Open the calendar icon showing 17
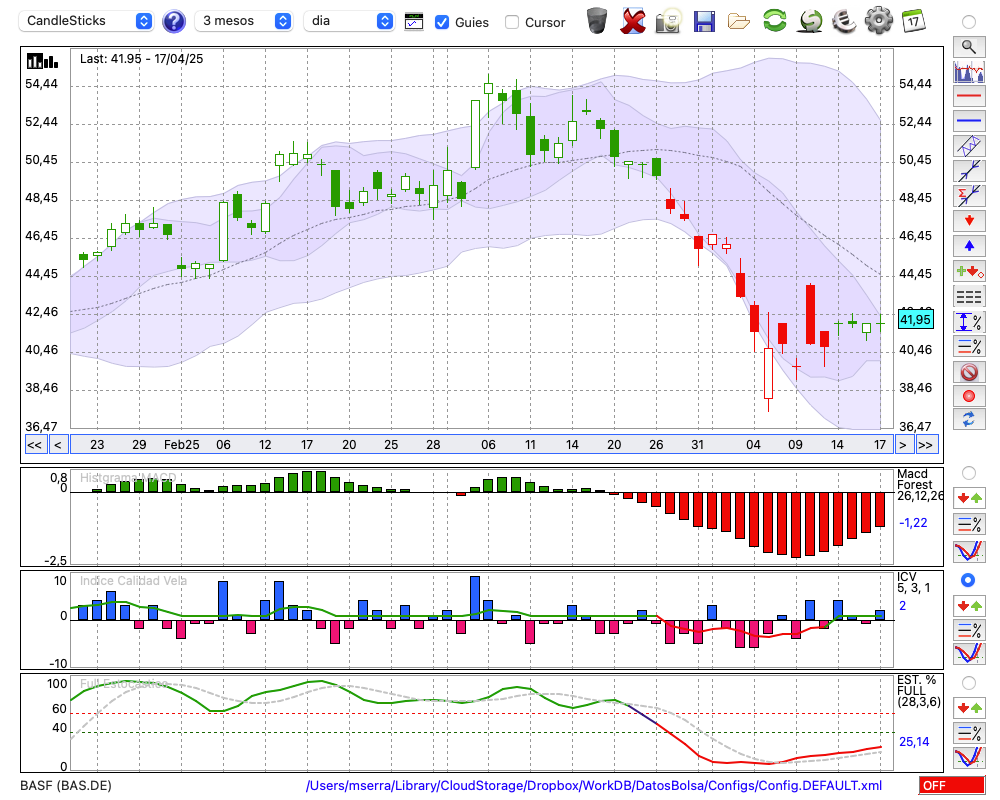Image resolution: width=1000 pixels, height=800 pixels. click(x=913, y=21)
